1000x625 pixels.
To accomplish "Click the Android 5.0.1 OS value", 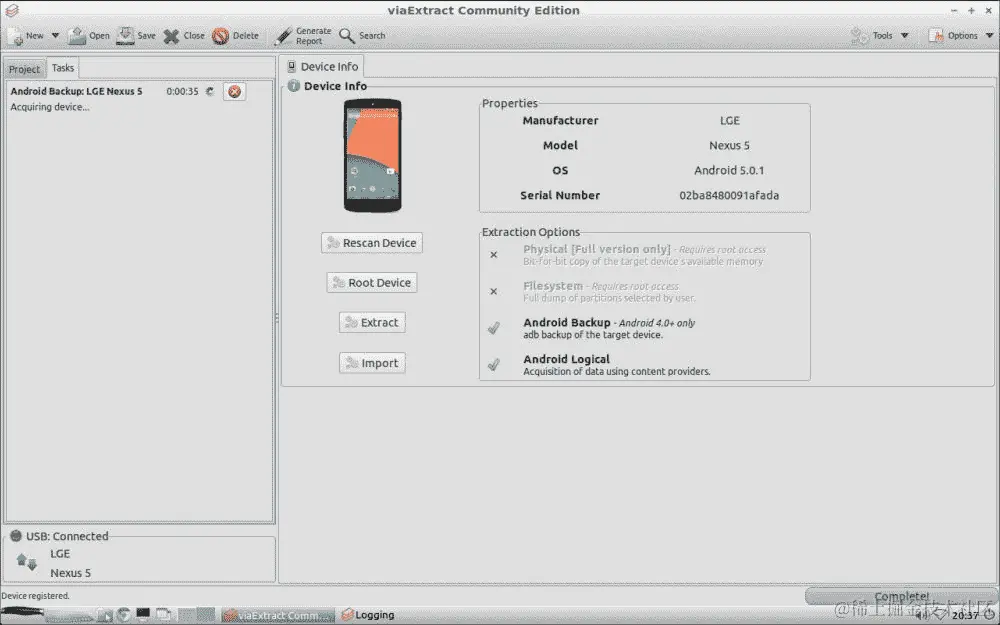I will (729, 170).
